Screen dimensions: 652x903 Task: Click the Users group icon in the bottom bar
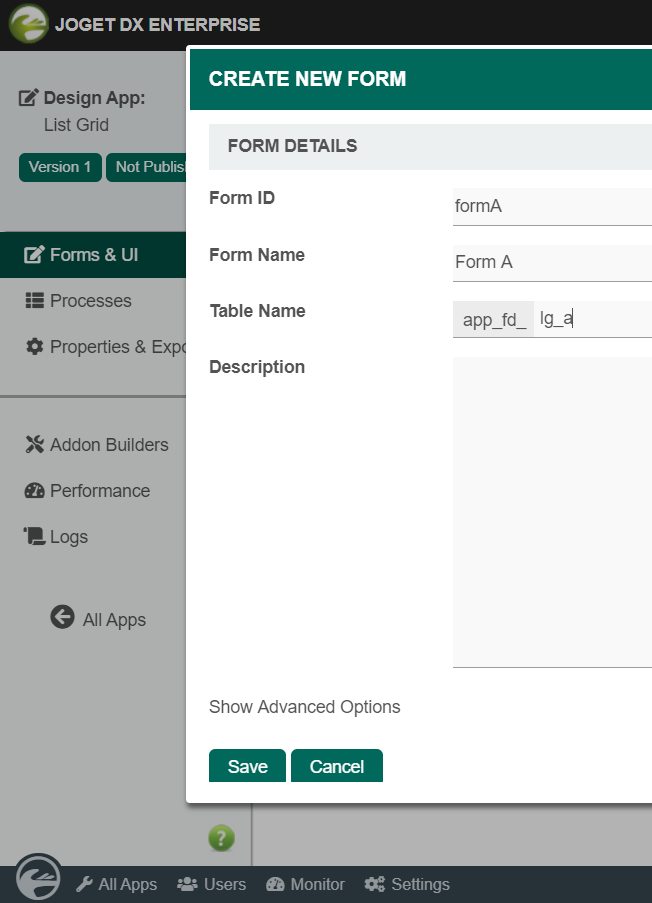[x=187, y=884]
